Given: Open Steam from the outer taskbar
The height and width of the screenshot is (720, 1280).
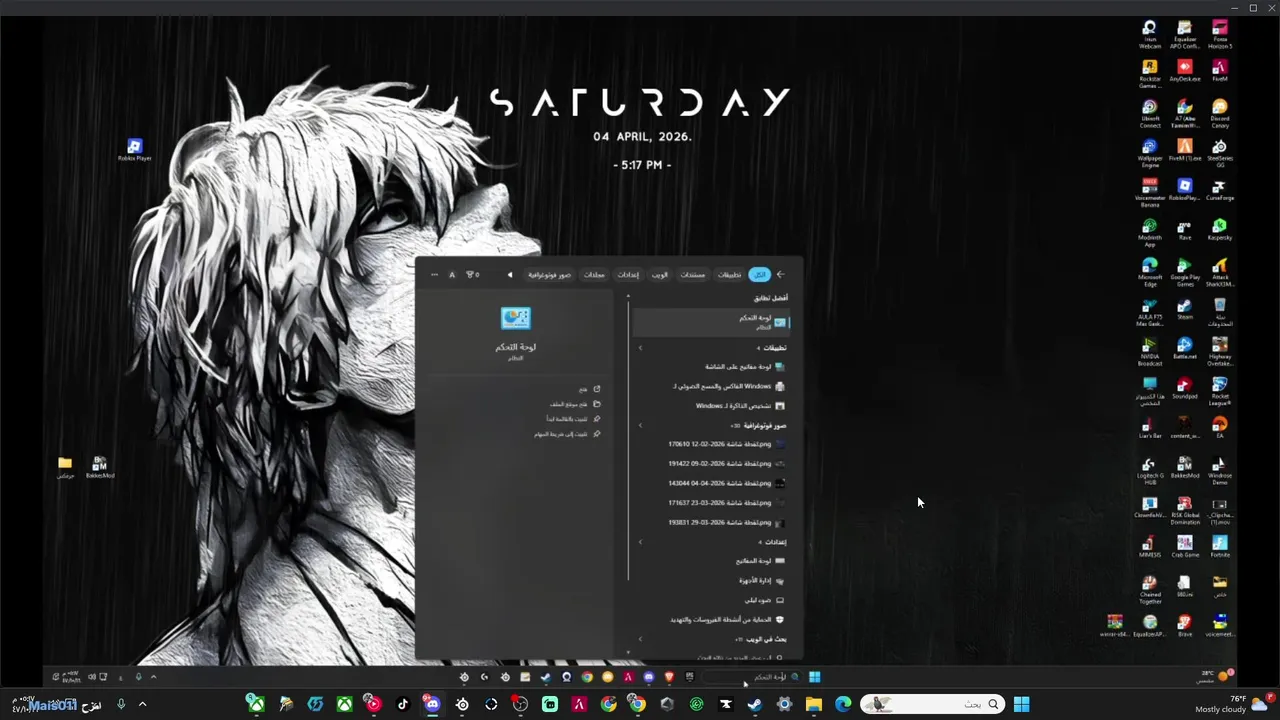Looking at the screenshot, I should pos(755,704).
